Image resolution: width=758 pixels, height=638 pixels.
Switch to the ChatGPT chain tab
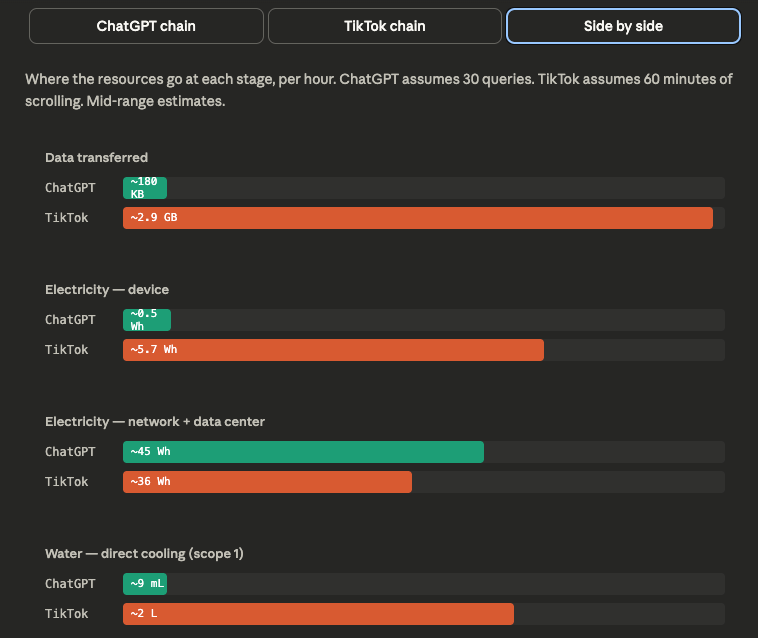[146, 27]
